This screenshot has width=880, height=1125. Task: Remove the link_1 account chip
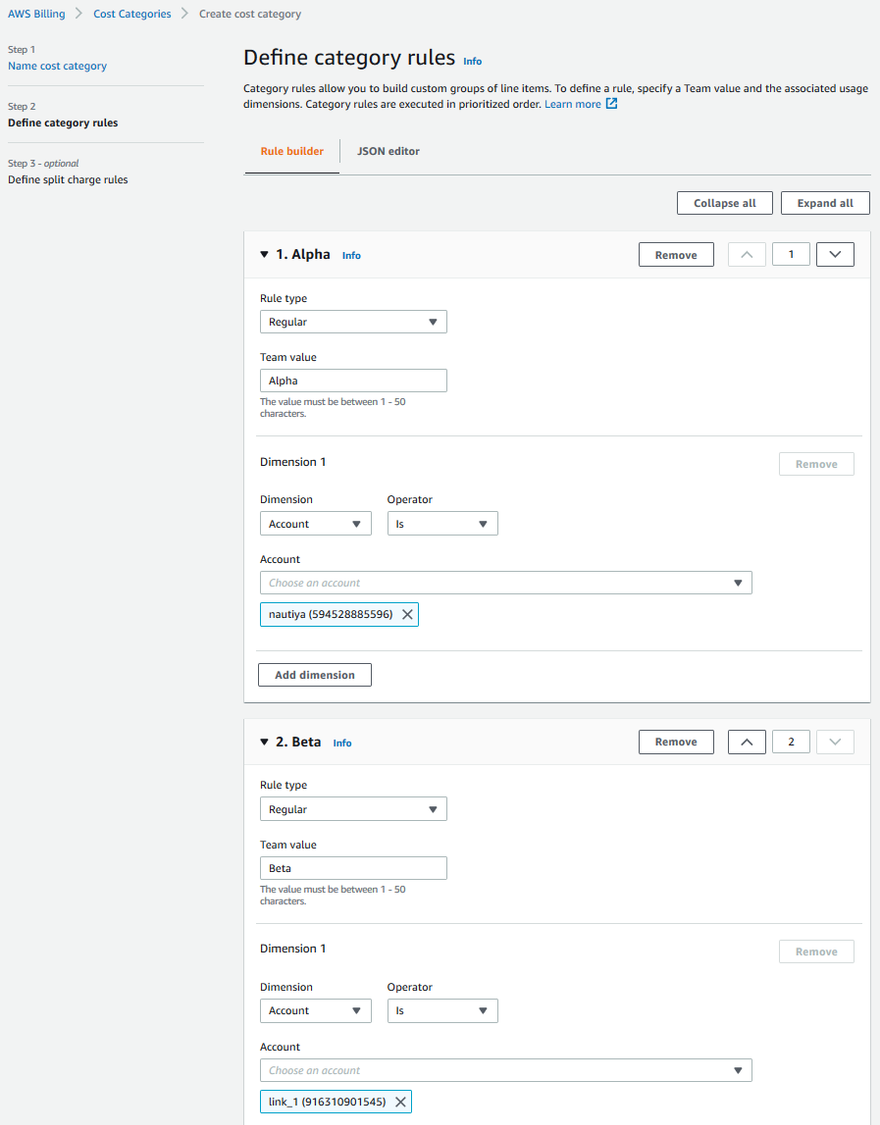pos(400,1102)
